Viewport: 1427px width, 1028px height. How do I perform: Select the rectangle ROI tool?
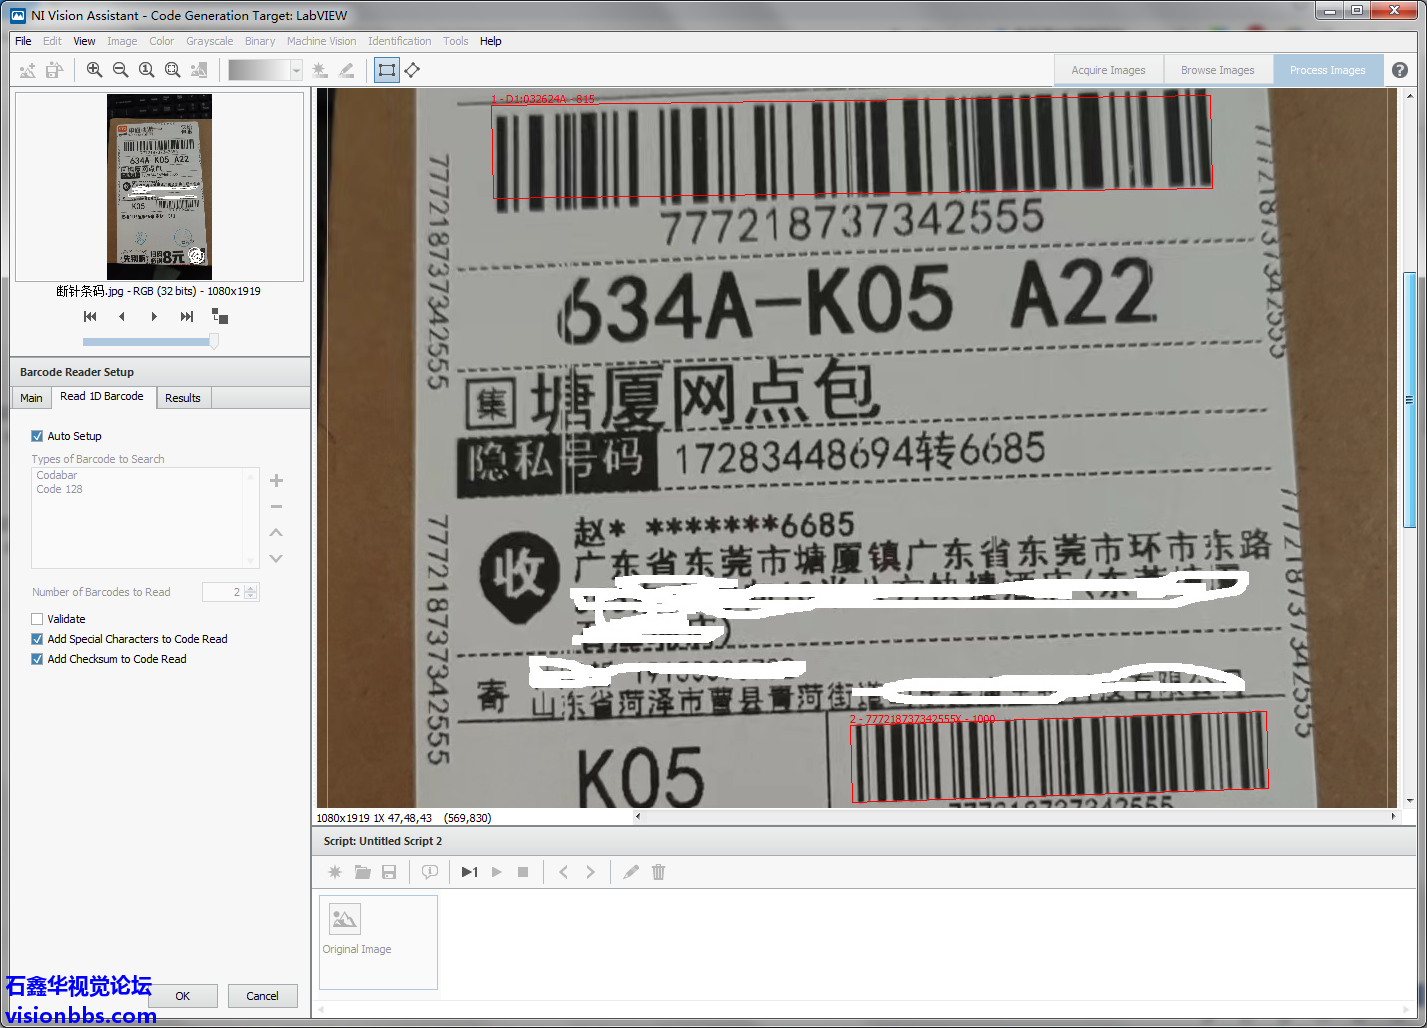[386, 70]
